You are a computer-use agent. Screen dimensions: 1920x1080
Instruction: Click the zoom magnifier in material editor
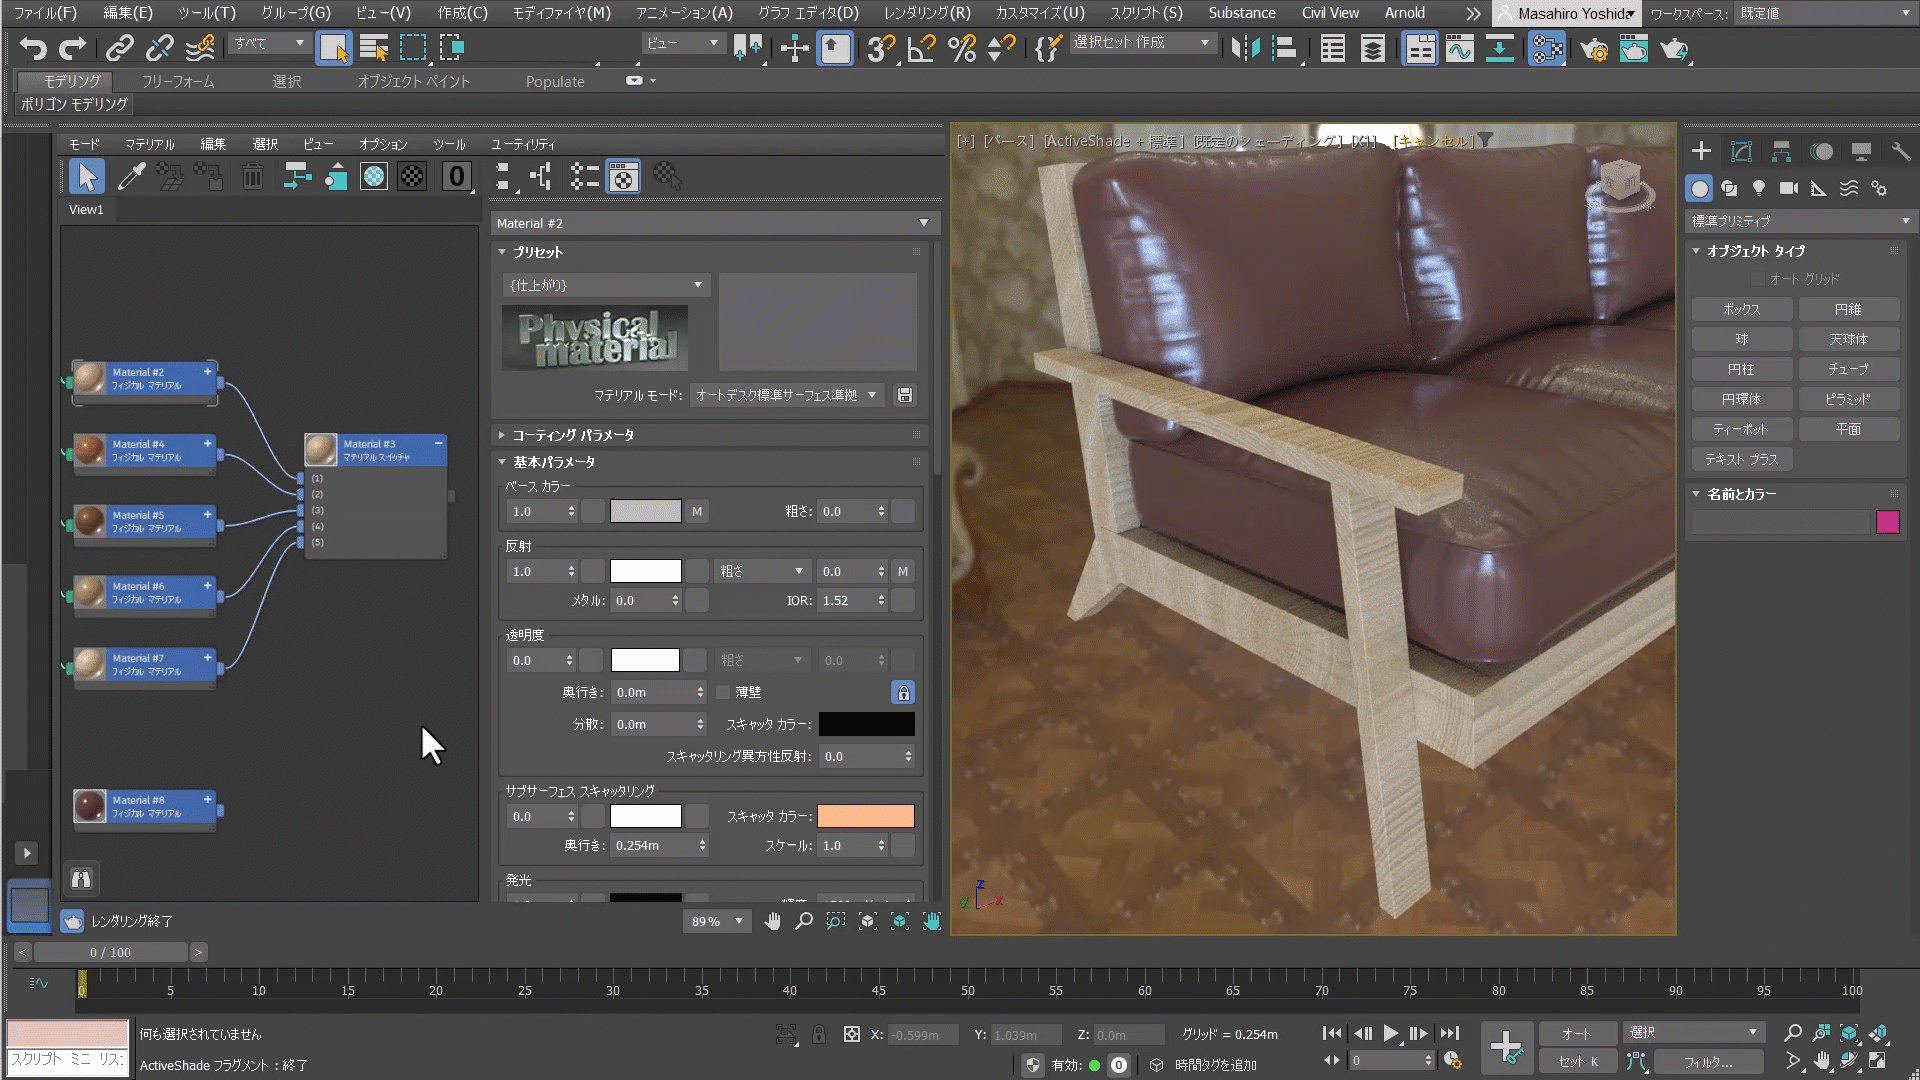[x=804, y=921]
